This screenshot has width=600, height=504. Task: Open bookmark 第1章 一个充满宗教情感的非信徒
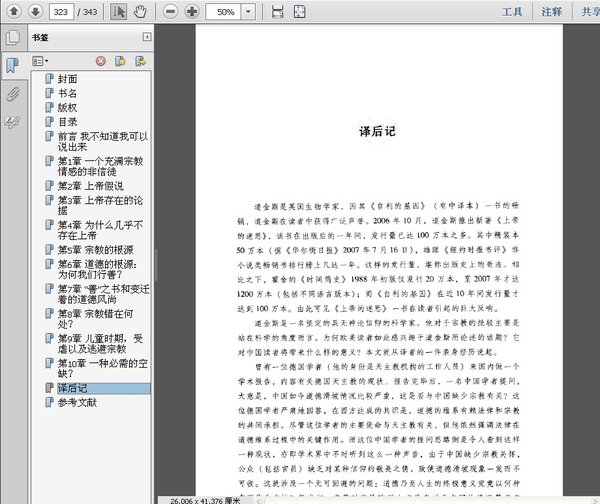pos(101,166)
